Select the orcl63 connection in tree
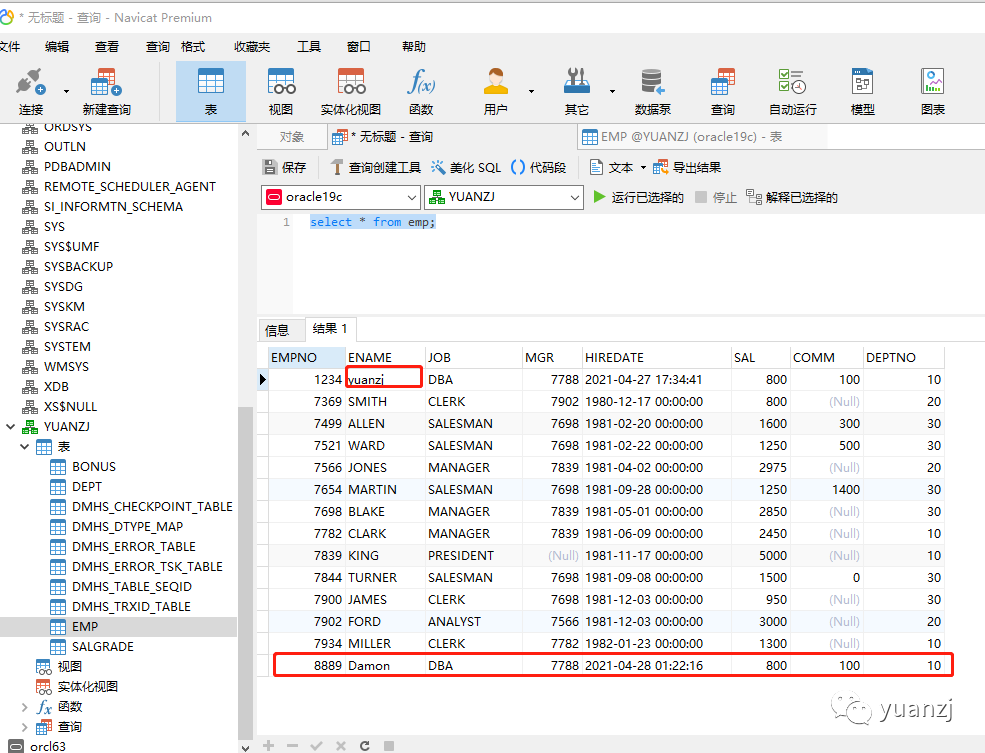Screen dimensions: 985x753 [48, 746]
